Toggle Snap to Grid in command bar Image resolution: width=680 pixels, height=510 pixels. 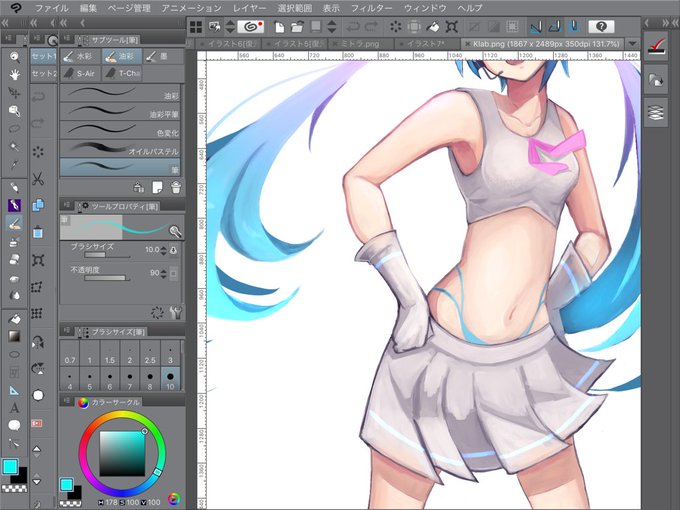click(575, 27)
